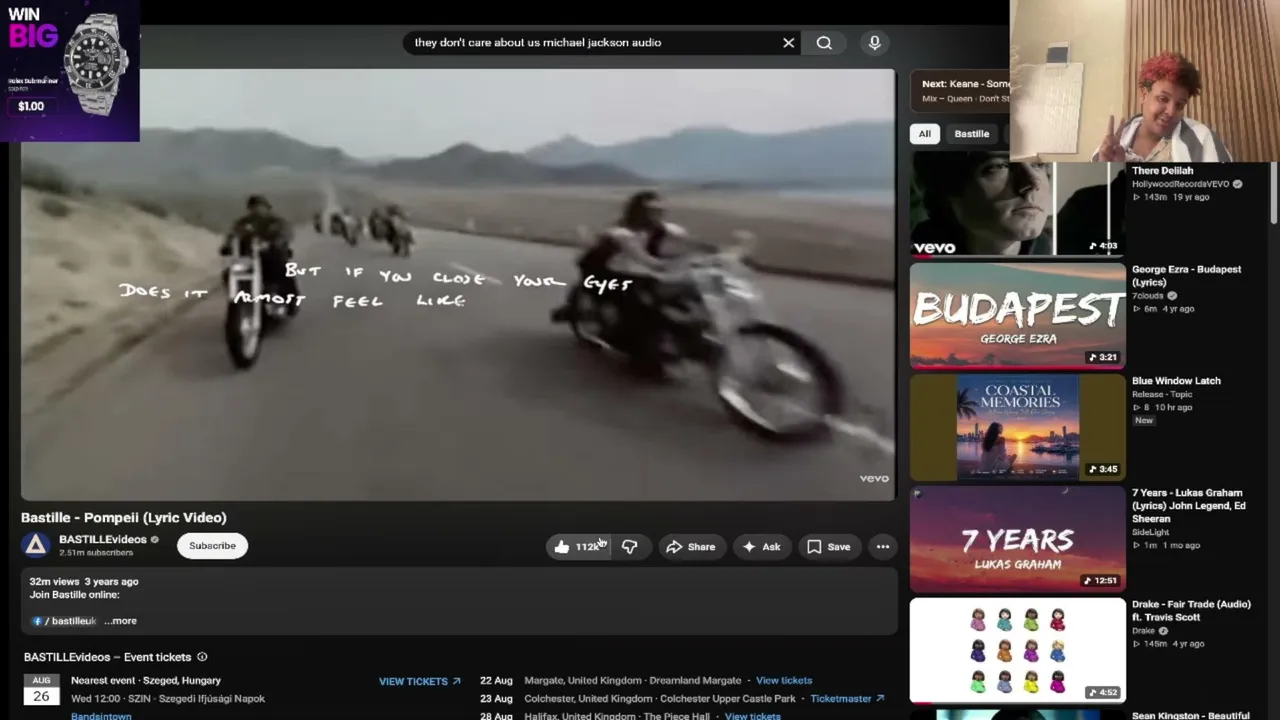
Task: Open '7 Years - Lukas Graham' video title
Action: point(1189,506)
